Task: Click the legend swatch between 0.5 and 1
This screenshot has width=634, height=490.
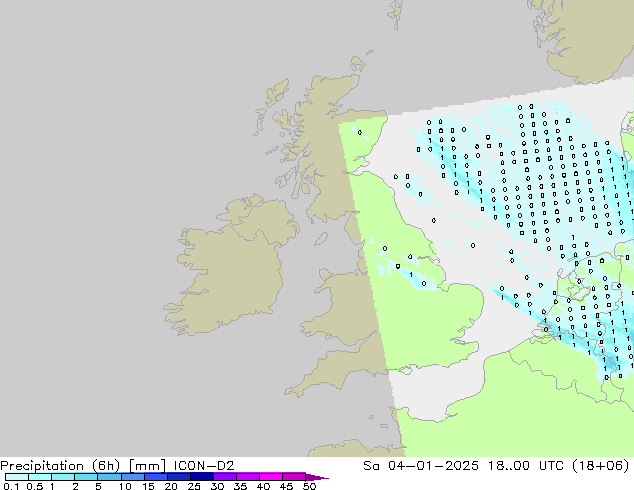Action: [x=40, y=477]
